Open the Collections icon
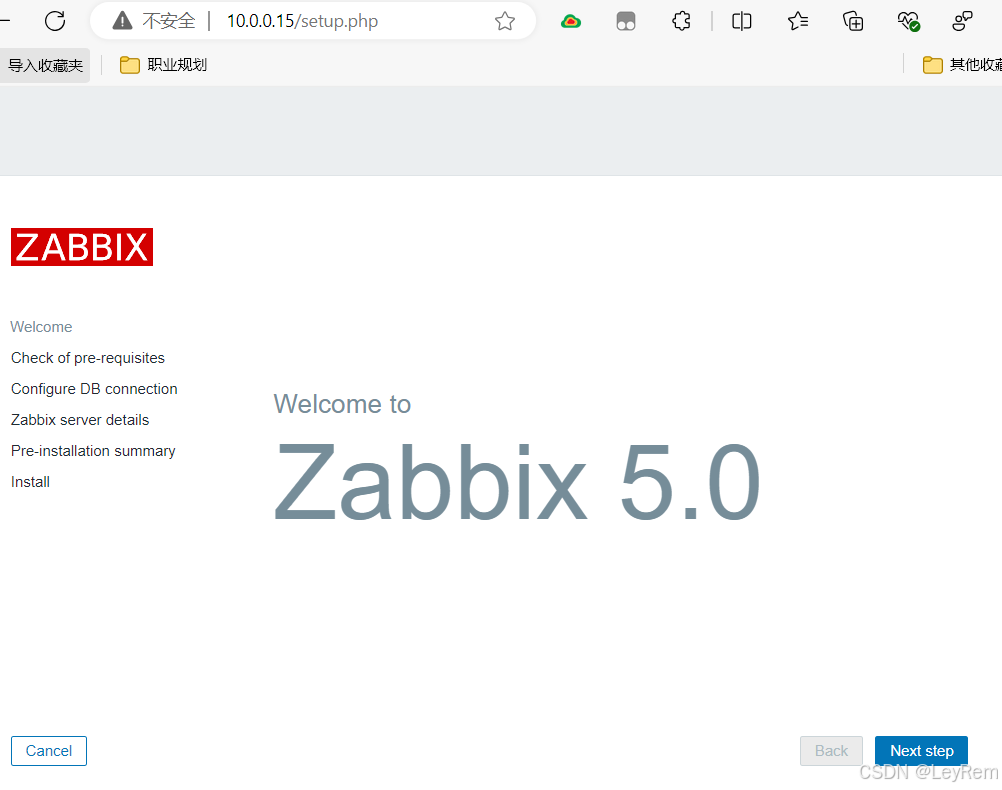The image size is (1002, 790). click(853, 21)
